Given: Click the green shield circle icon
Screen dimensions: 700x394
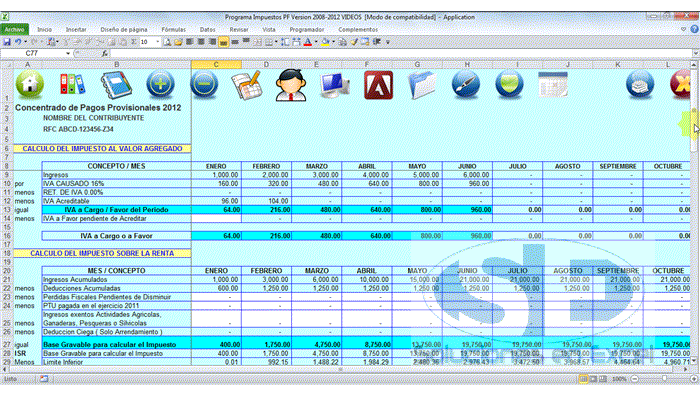Looking at the screenshot, I should [509, 84].
